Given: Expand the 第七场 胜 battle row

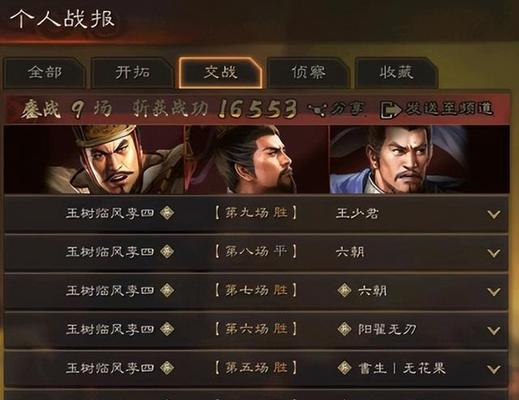Looking at the screenshot, I should coord(494,292).
